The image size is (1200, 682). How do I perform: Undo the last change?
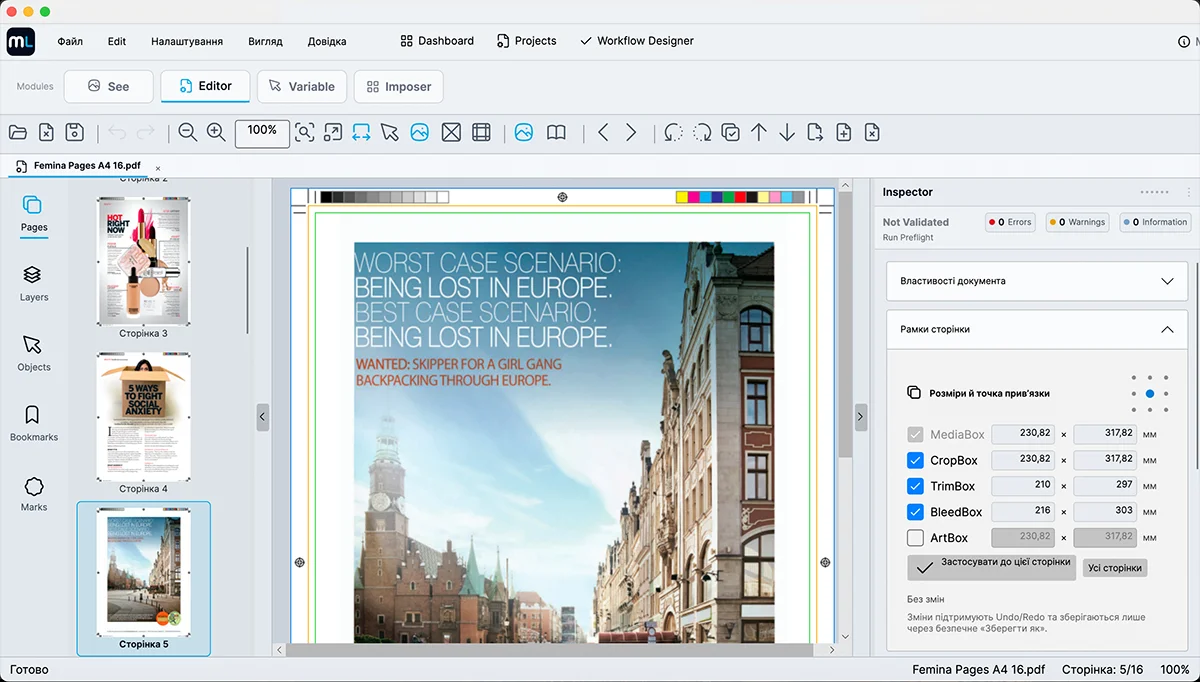[x=117, y=132]
